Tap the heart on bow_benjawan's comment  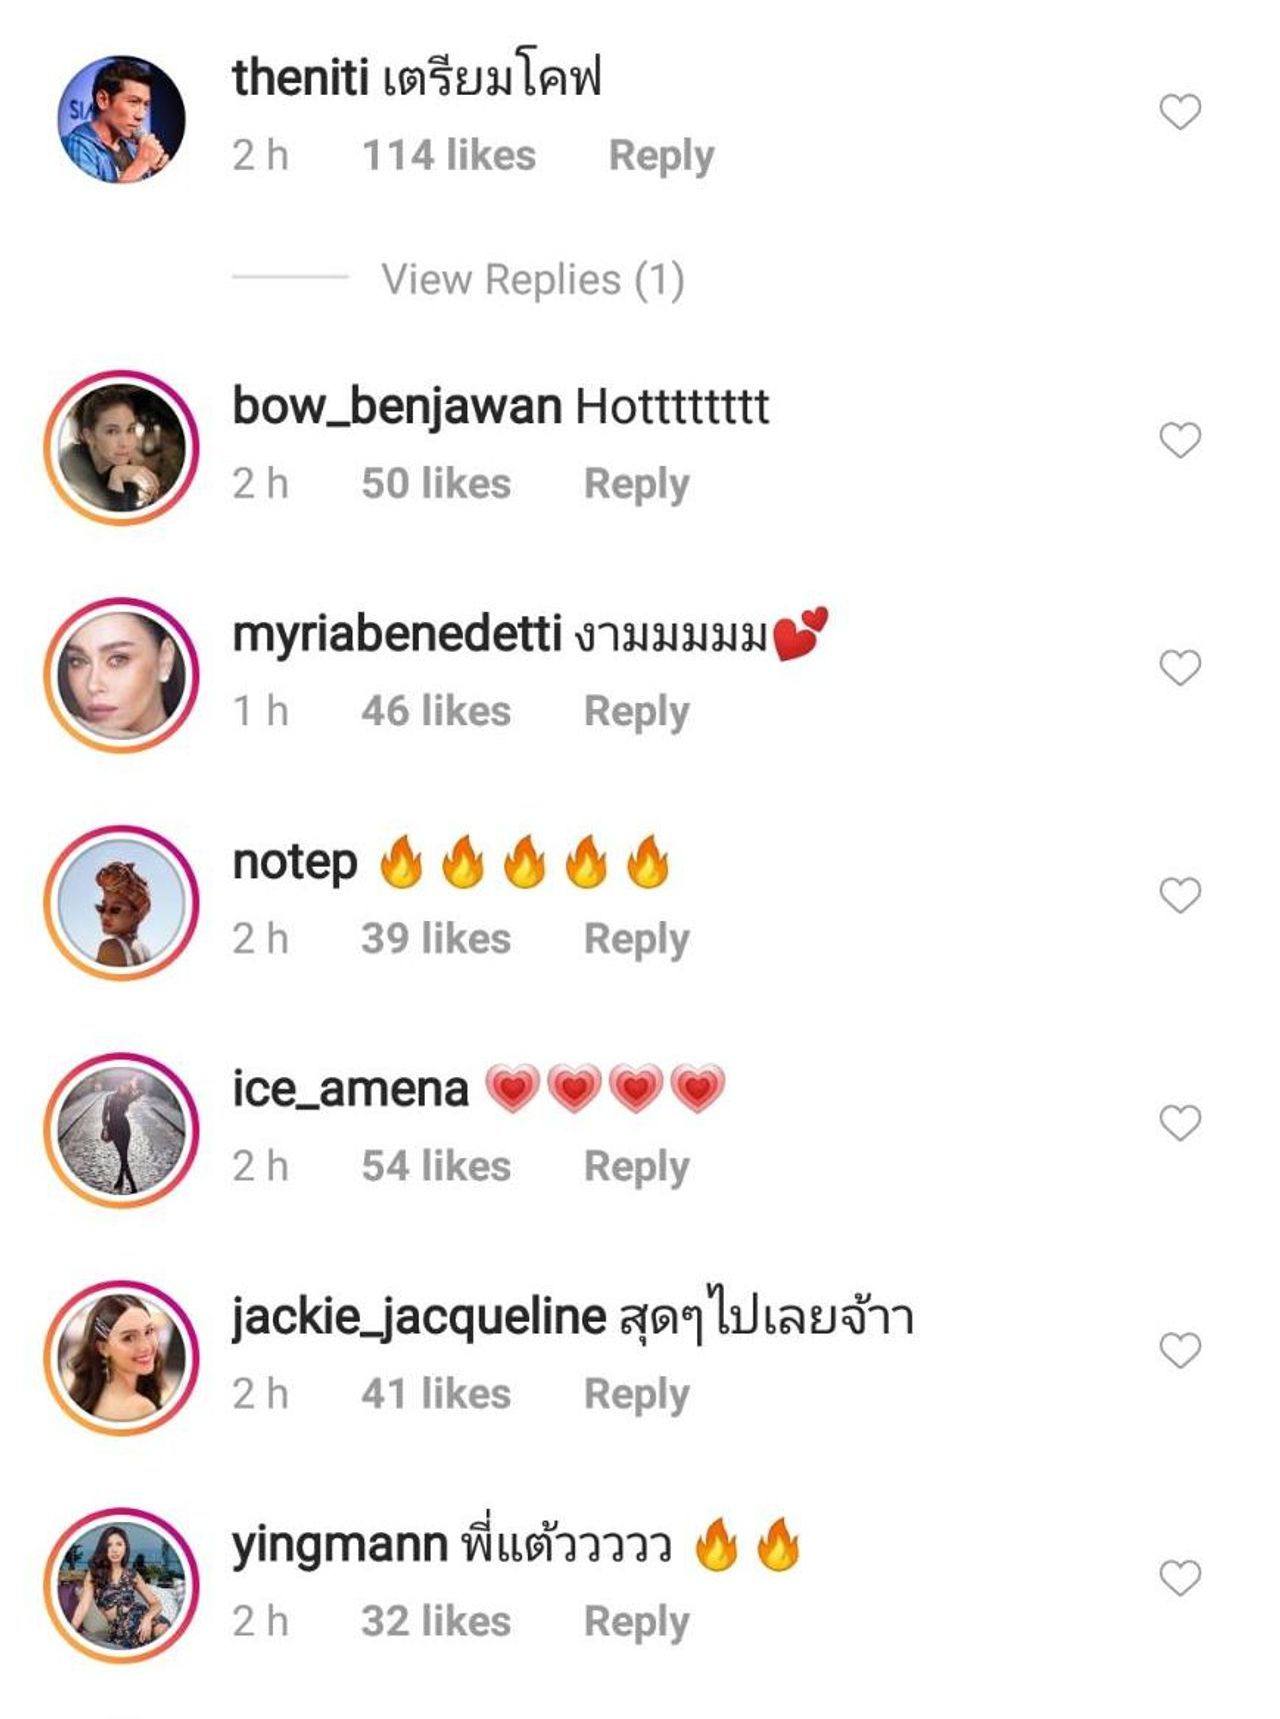[x=1180, y=440]
